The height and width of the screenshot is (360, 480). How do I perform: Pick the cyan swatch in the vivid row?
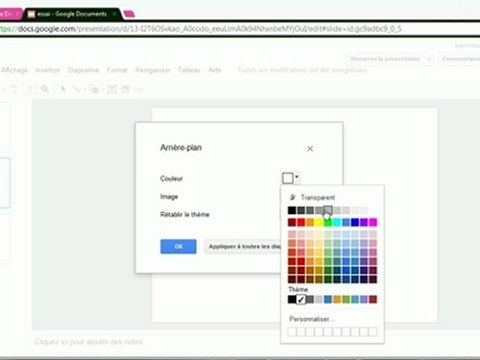tap(337, 222)
